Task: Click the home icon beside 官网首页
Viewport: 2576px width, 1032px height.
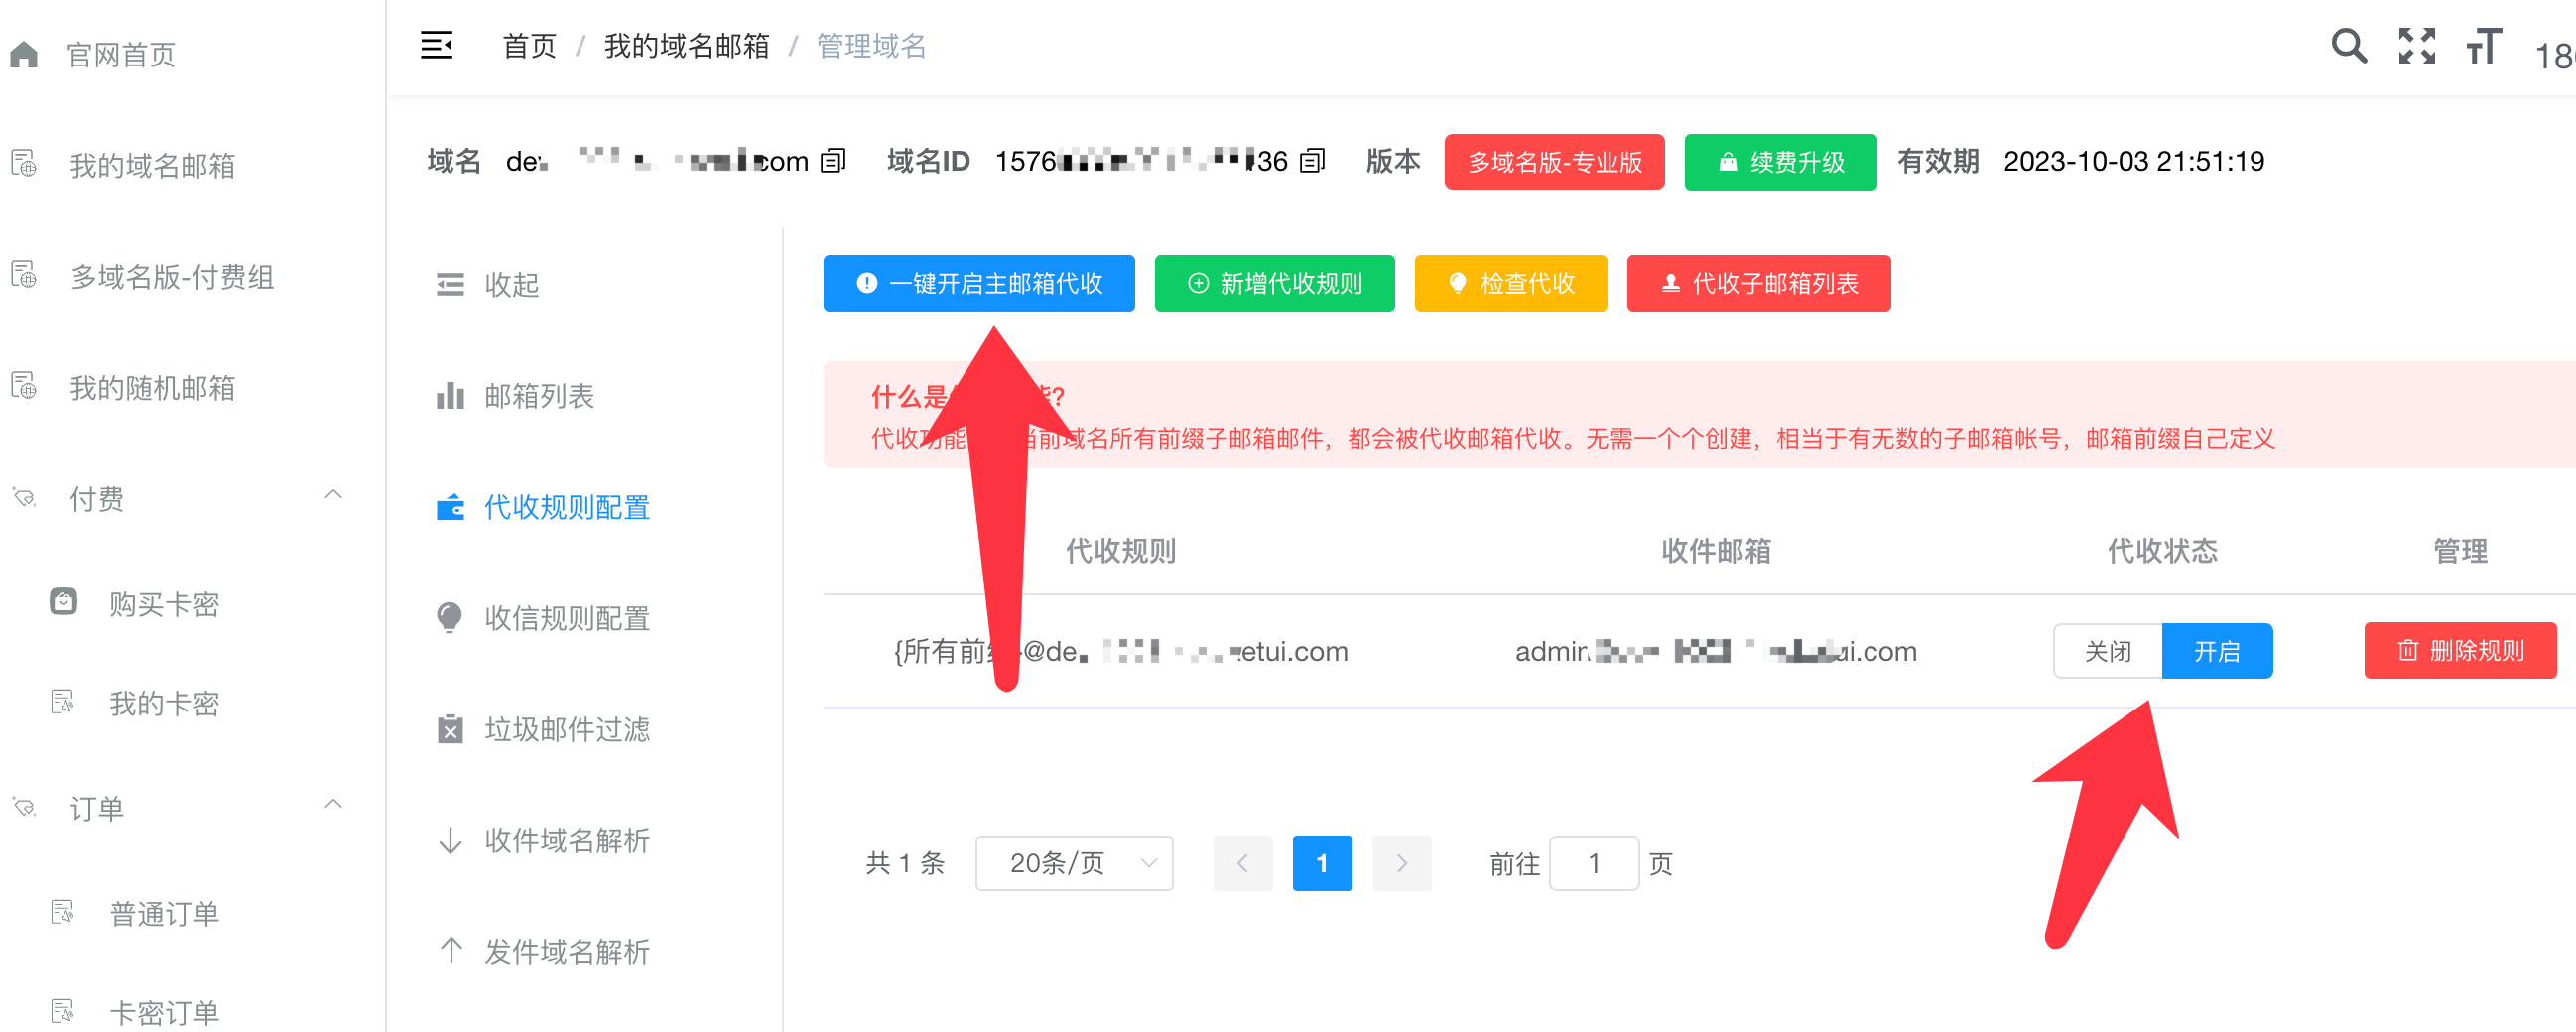Action: [x=24, y=54]
